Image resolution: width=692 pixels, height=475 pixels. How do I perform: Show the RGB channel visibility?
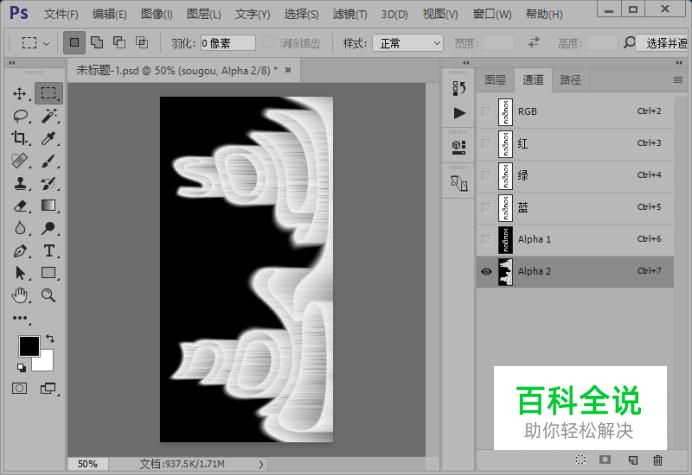(486, 112)
